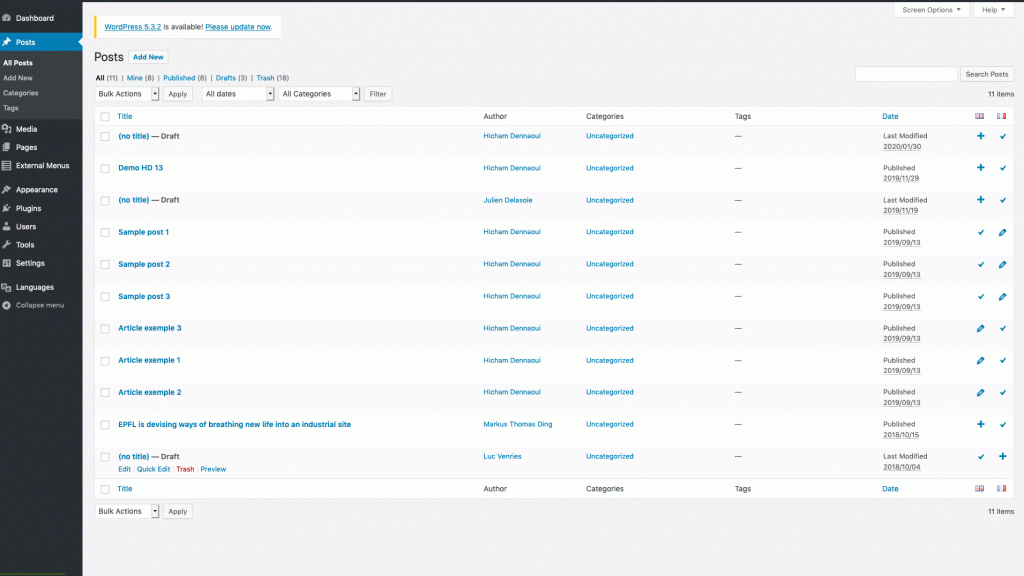The image size is (1024, 576).
Task: Click the pencil icon to edit French translation of Sample post 2
Action: pos(1002,265)
